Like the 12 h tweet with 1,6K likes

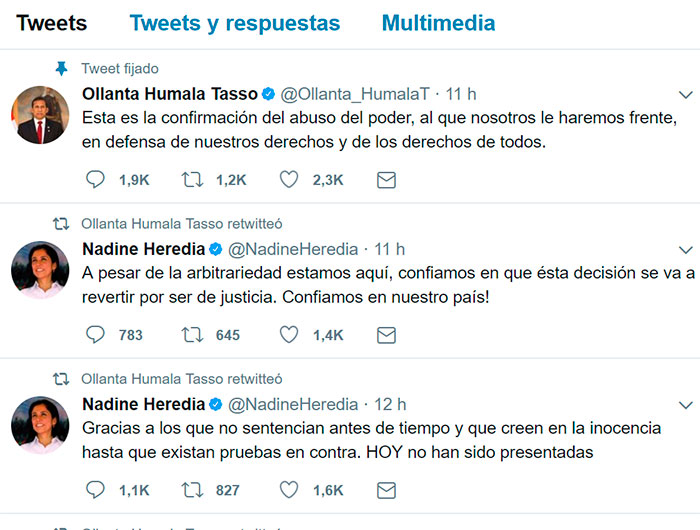pyautogui.click(x=289, y=490)
